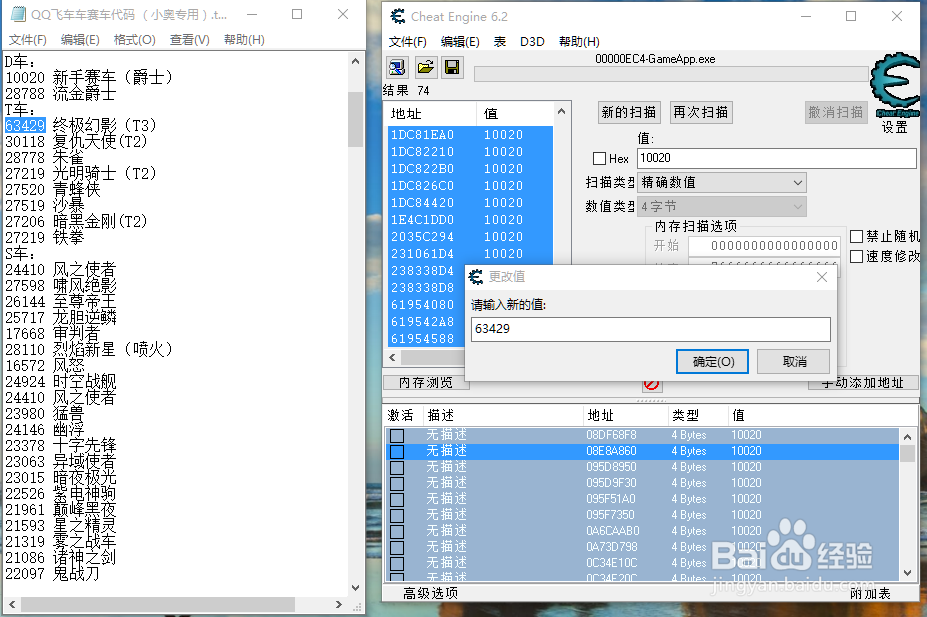This screenshot has width=927, height=617.
Task: Click the highlighted 63429 text in Notepad
Action: [x=25, y=125]
